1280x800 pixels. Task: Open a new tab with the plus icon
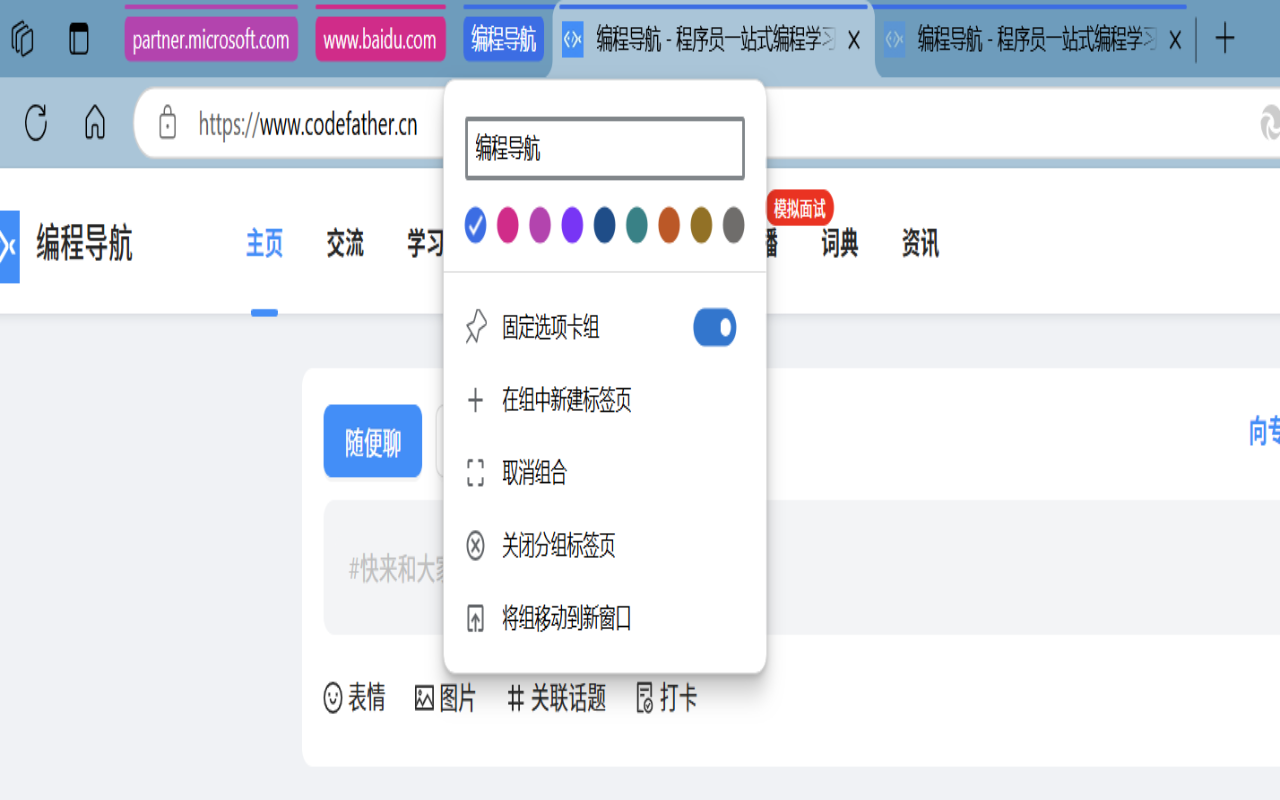[1225, 40]
